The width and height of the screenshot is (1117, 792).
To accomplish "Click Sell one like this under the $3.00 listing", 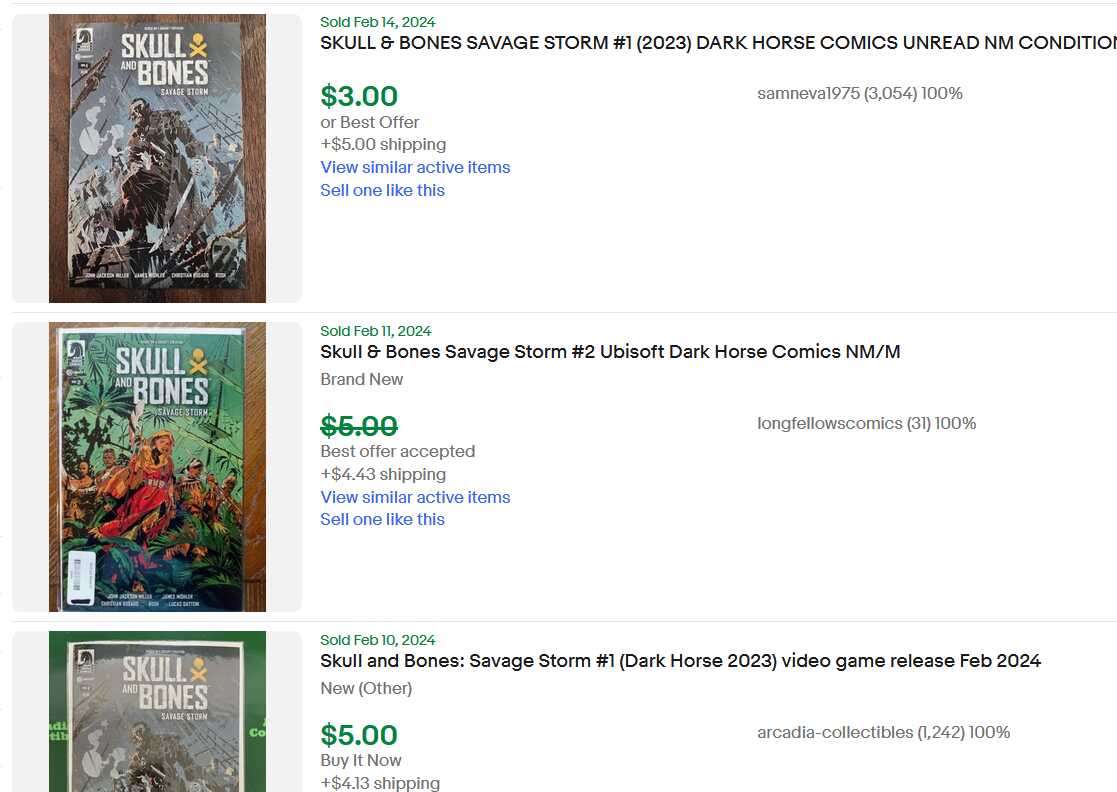I will coord(383,190).
